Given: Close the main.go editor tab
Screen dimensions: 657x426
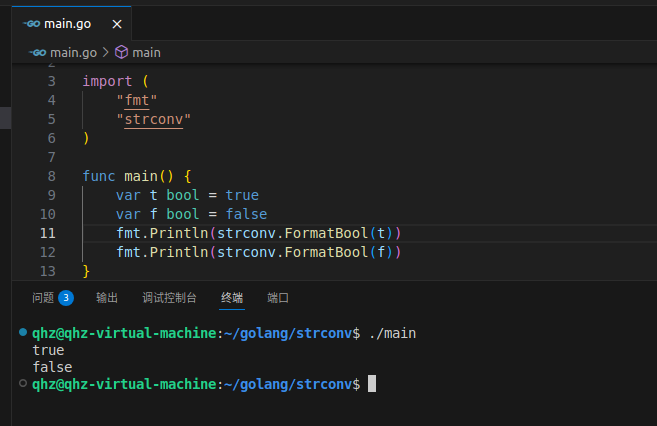Looking at the screenshot, I should (117, 24).
